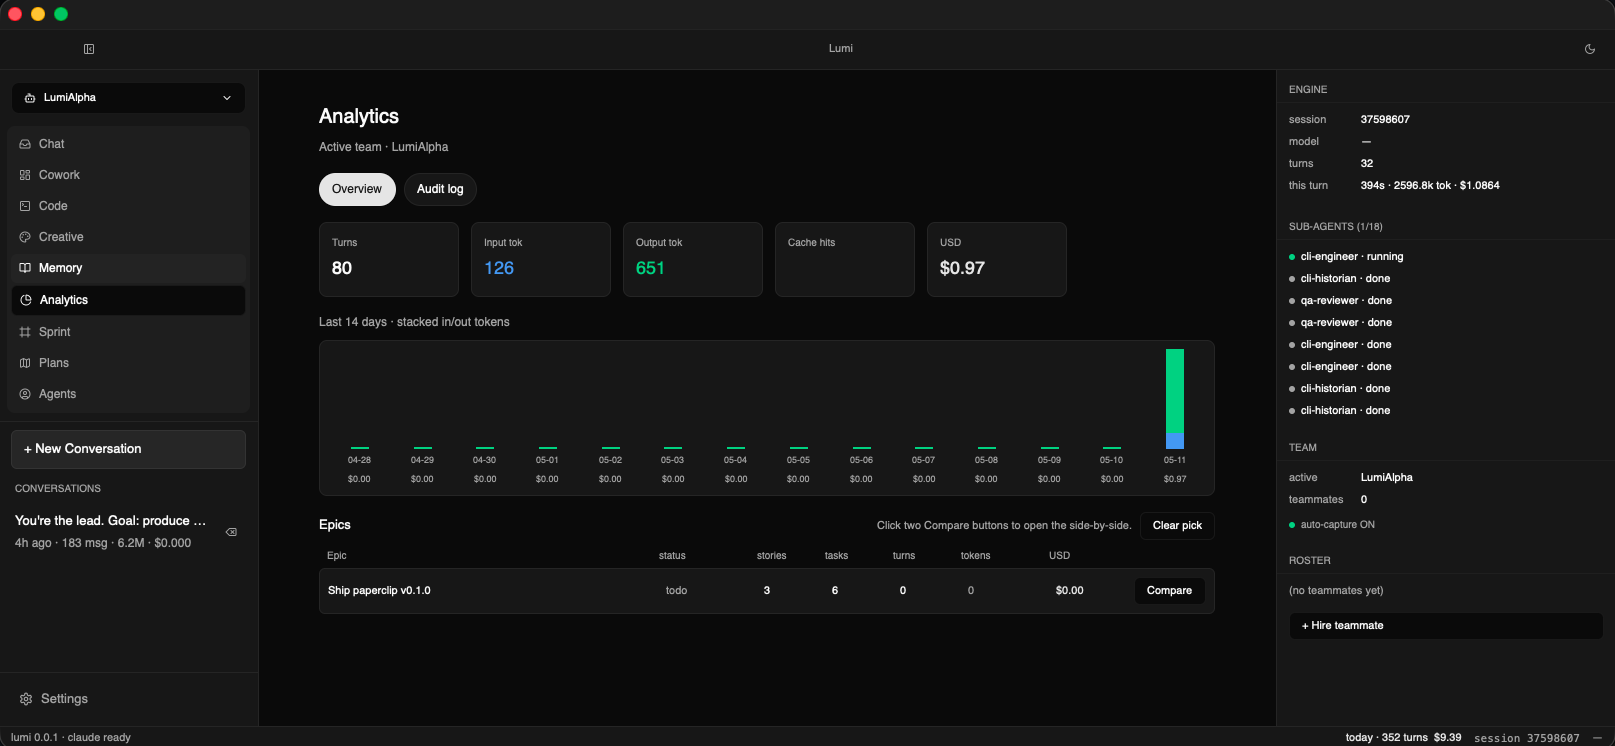1615x746 pixels.
Task: Delete the conversation using its erase icon
Action: point(231,532)
